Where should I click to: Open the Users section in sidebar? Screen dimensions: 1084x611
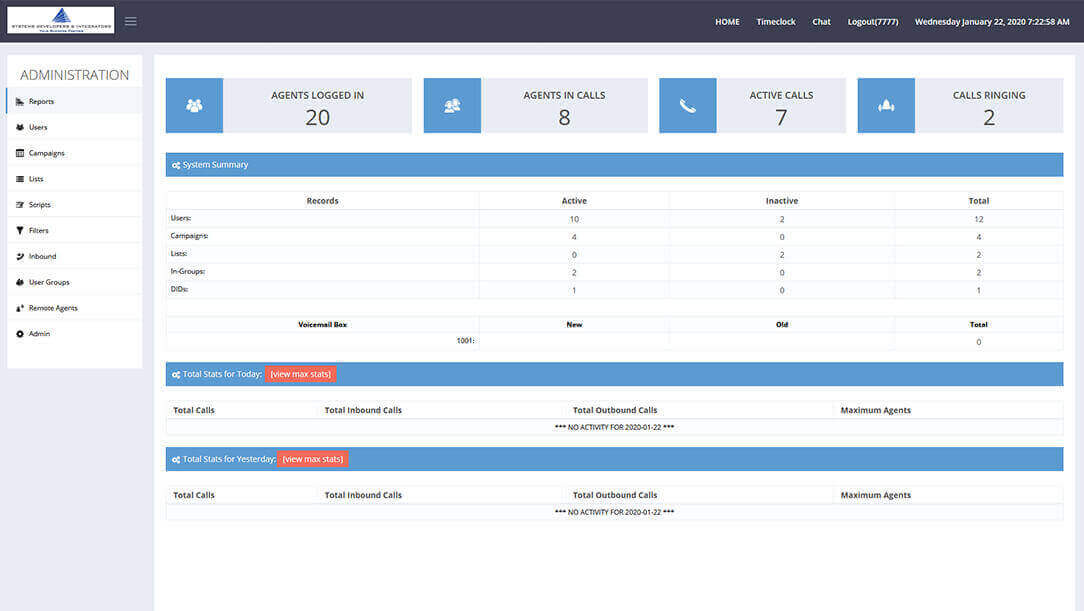click(x=38, y=128)
